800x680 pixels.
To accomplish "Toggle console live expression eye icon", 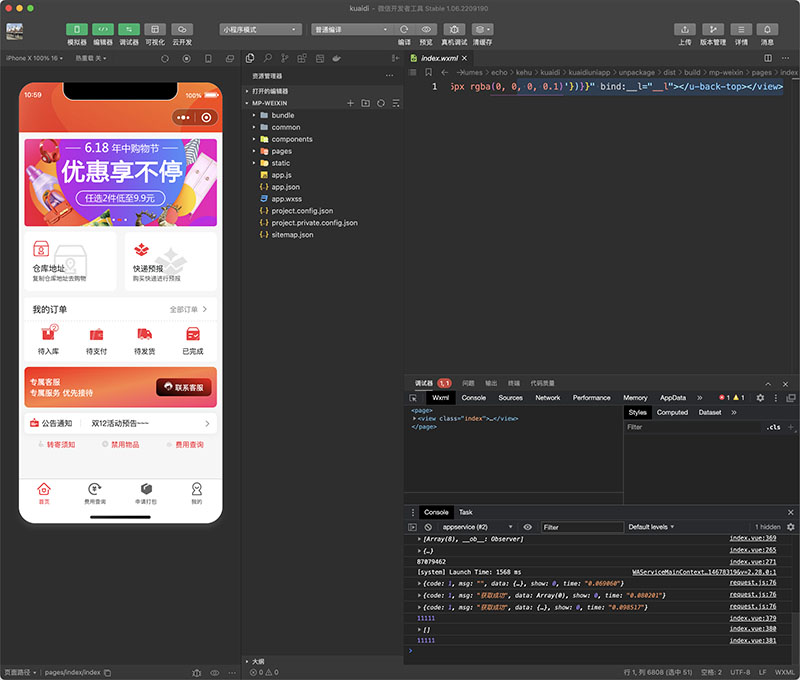I will coord(528,527).
